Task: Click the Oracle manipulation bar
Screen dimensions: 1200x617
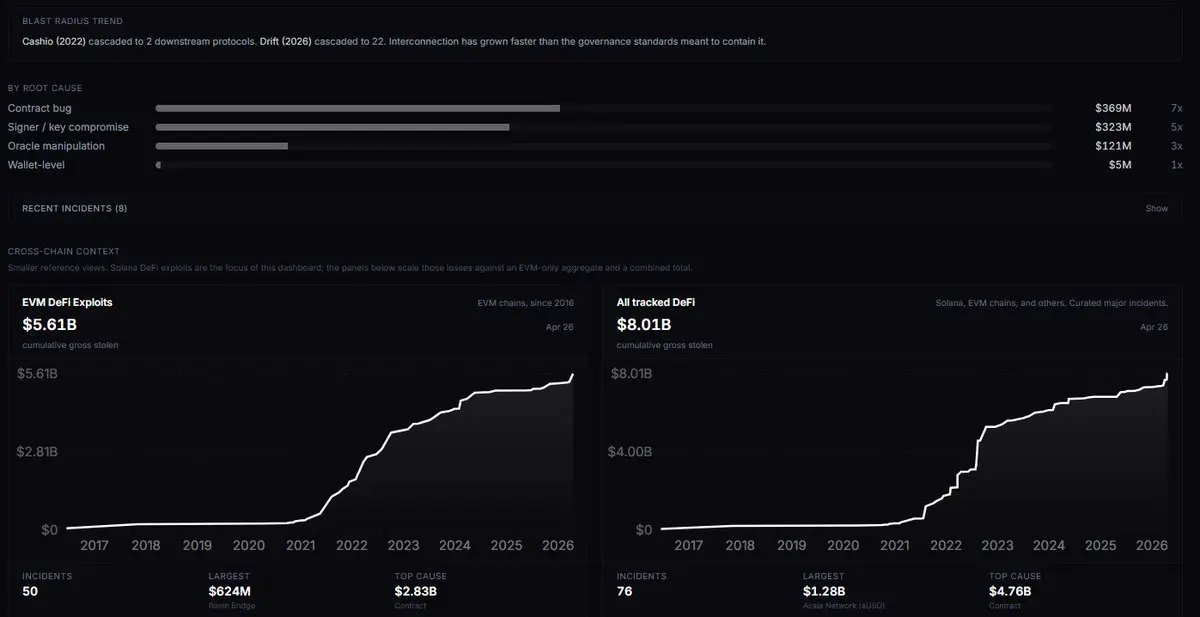Action: coord(221,146)
